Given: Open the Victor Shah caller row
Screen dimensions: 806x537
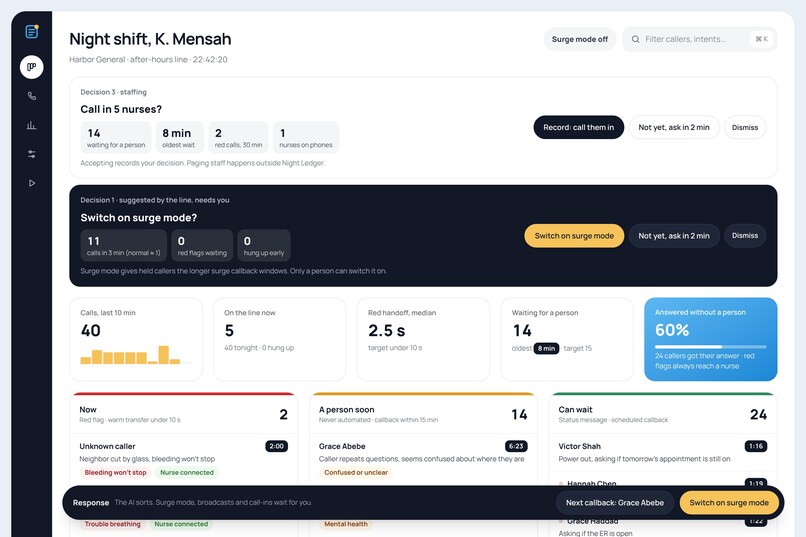Looking at the screenshot, I should tap(663, 452).
